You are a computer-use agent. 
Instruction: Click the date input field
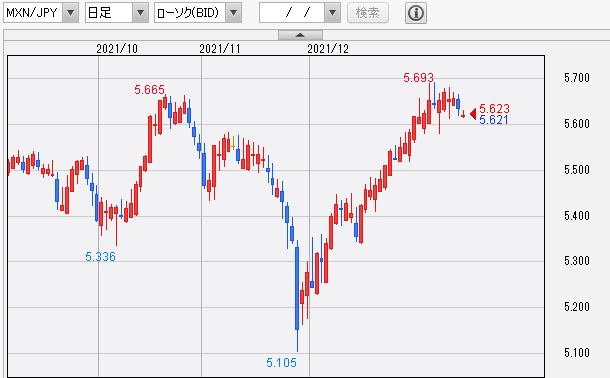292,13
